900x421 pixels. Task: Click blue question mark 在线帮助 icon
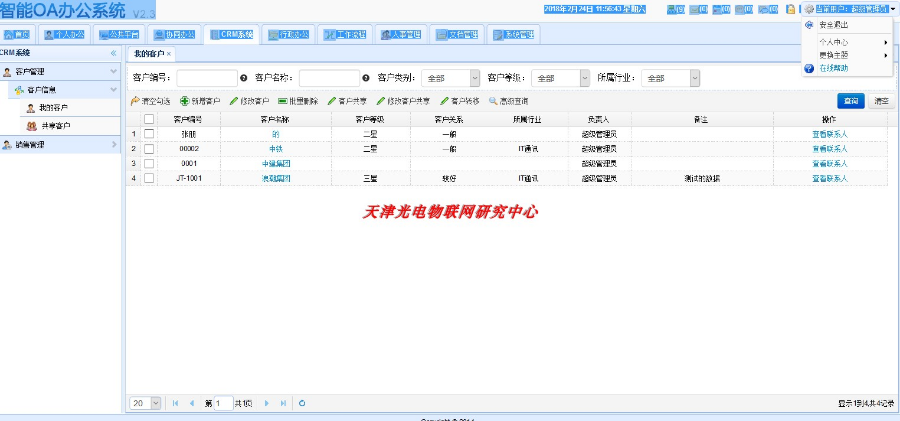click(809, 68)
